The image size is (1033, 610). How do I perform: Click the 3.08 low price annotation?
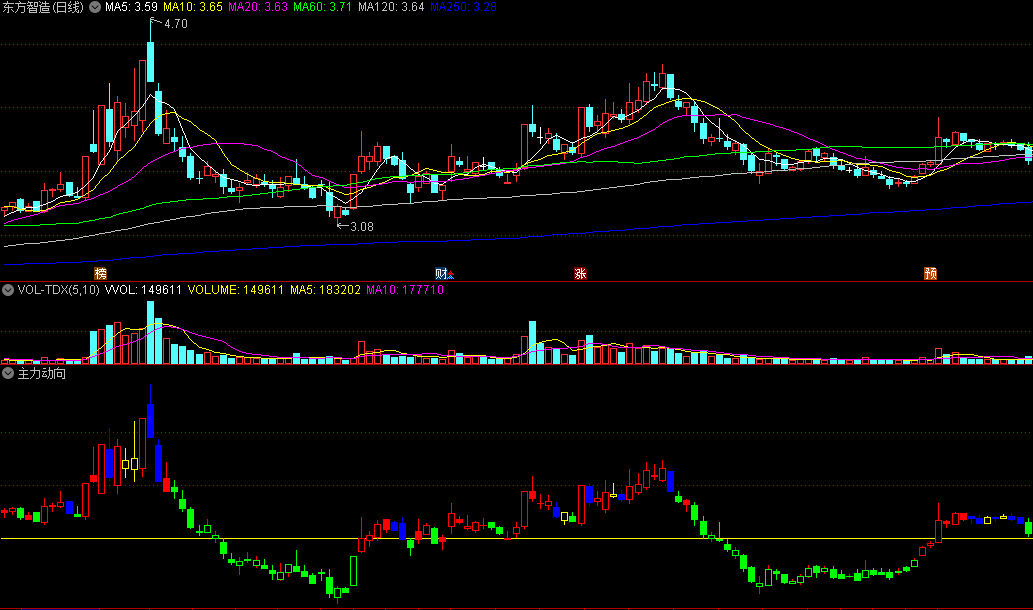click(x=362, y=227)
